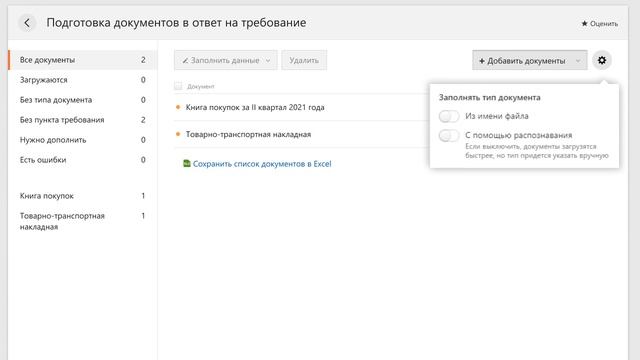Viewport: 640px width, 360px height.
Task: Click 'Сохранить список документов в Excel' link
Action: [262, 164]
